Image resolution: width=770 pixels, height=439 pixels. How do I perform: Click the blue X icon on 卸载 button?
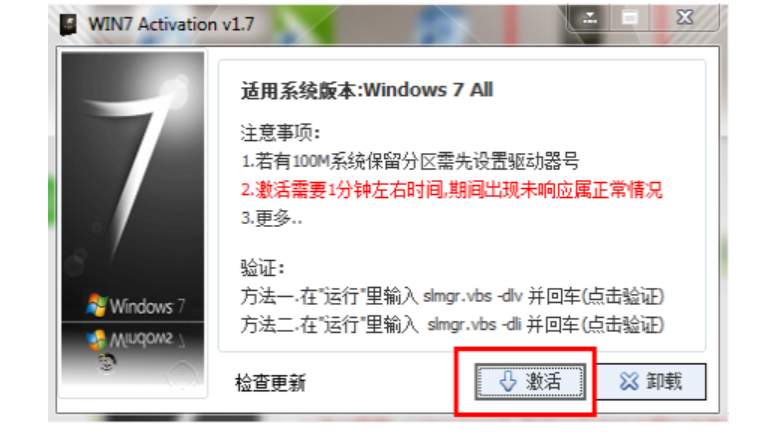pos(629,381)
